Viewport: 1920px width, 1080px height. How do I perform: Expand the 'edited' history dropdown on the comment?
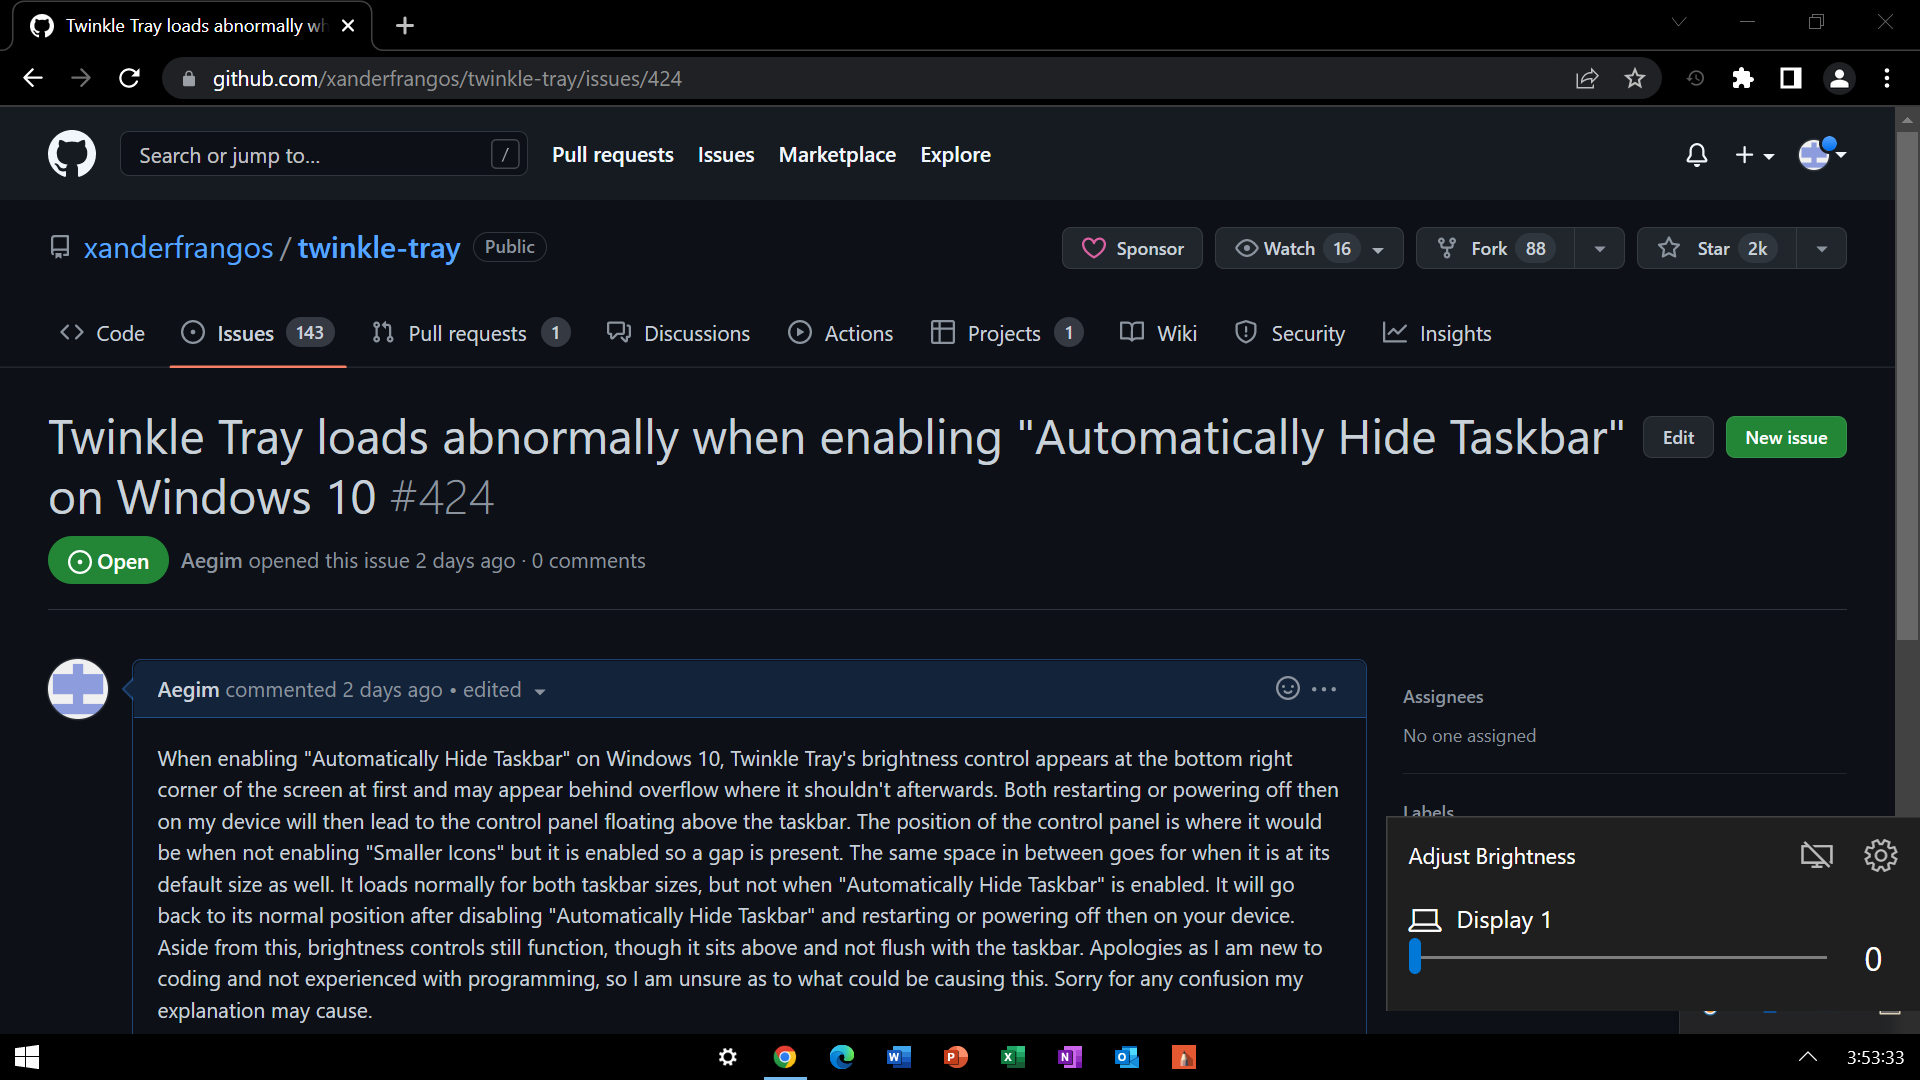[538, 691]
